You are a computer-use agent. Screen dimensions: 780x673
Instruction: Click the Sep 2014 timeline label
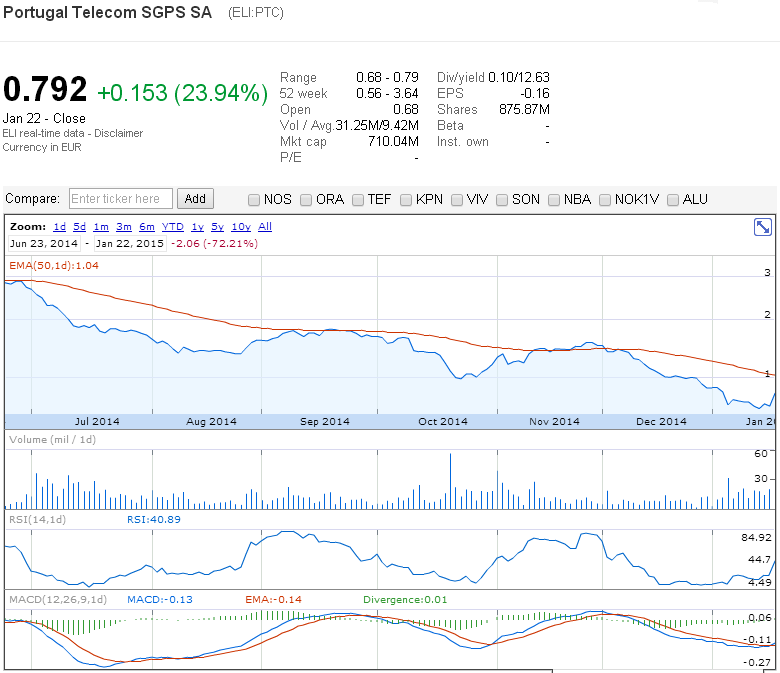[x=325, y=422]
